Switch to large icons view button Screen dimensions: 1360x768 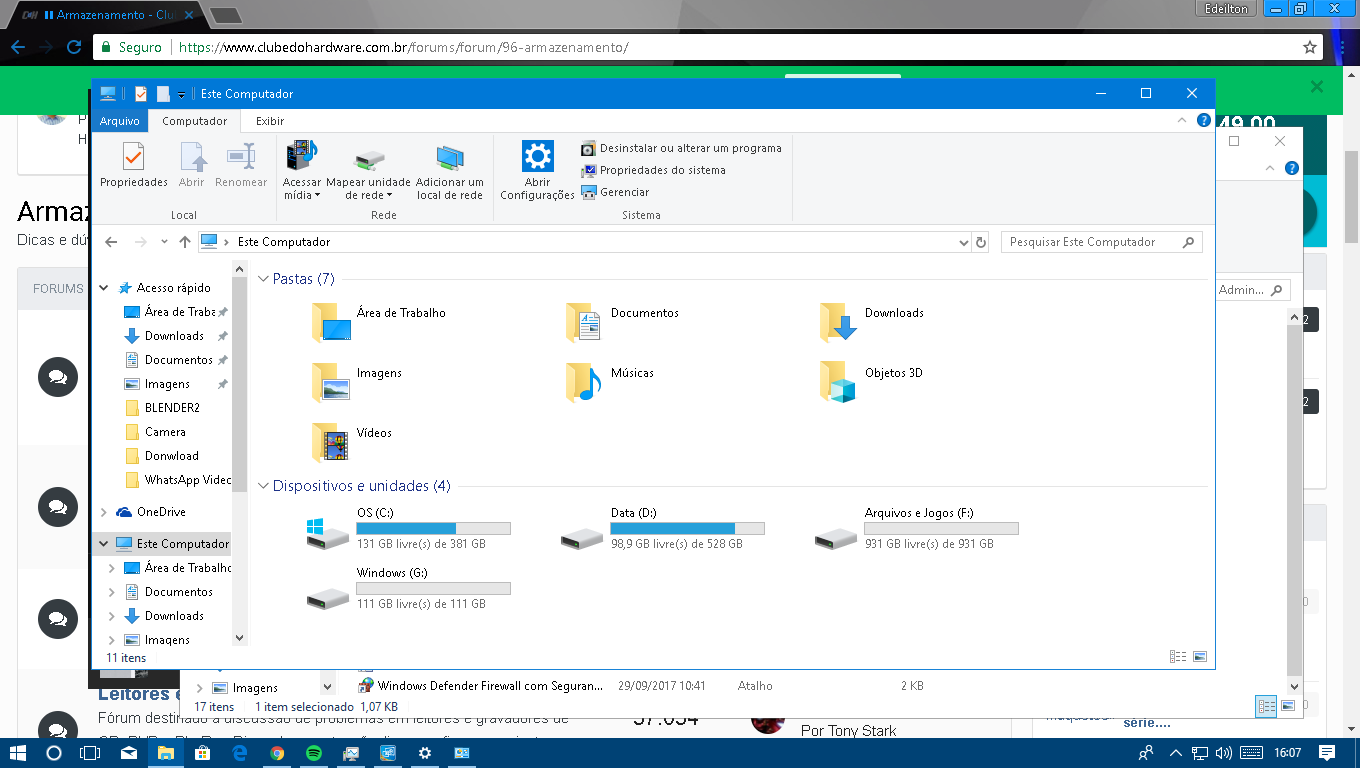pos(1200,657)
